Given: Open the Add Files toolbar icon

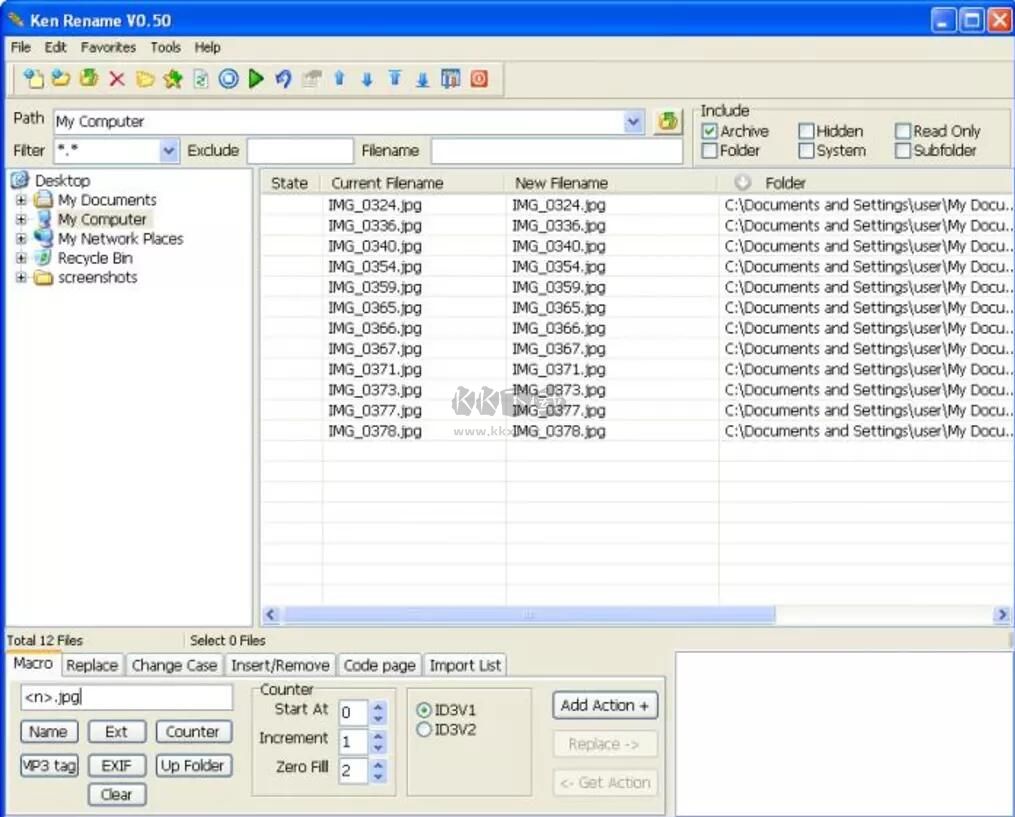Looking at the screenshot, I should 31,79.
